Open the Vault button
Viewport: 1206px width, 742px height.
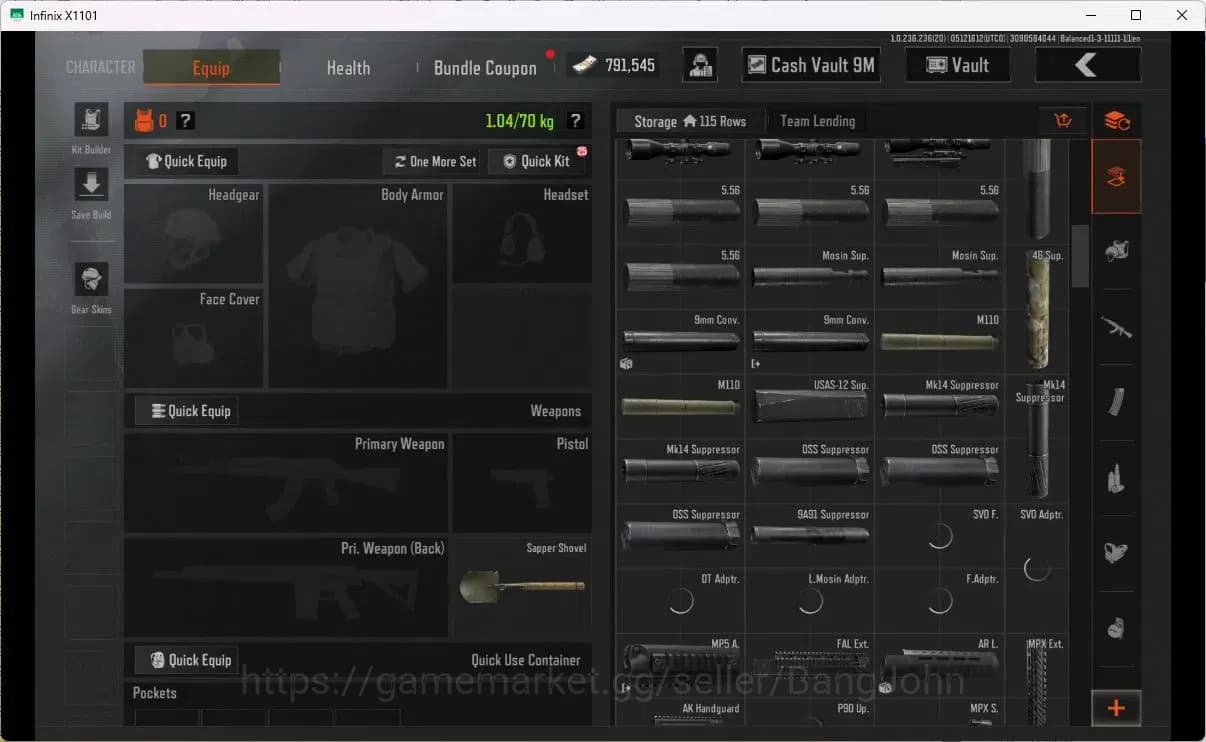pos(957,65)
